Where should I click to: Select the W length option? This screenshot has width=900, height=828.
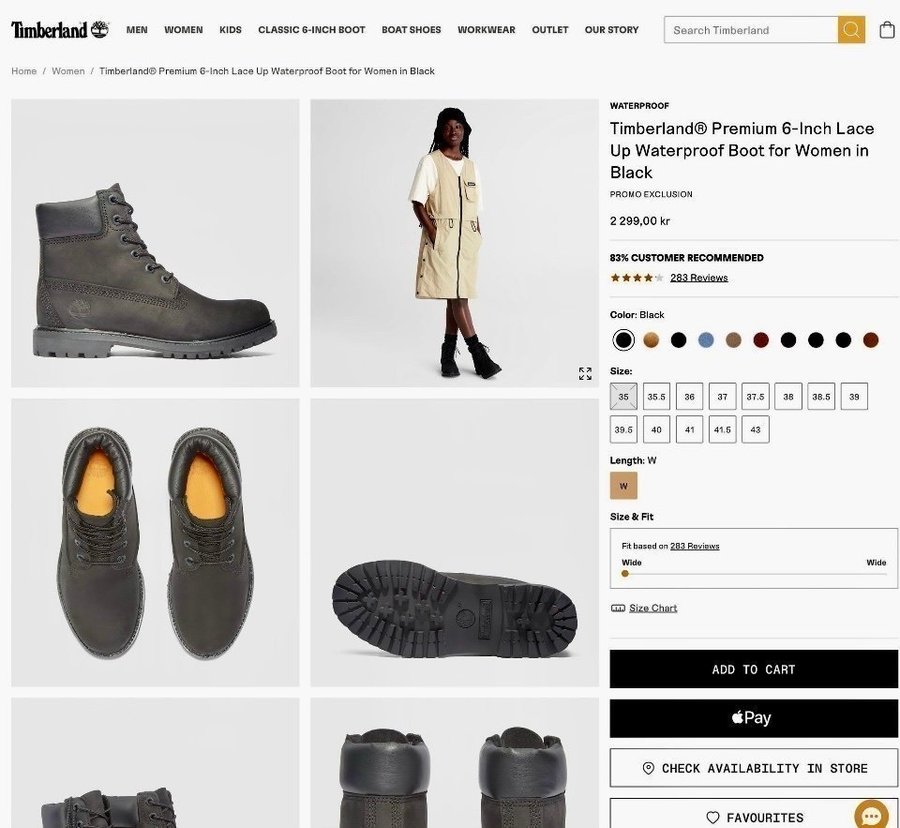(x=623, y=486)
